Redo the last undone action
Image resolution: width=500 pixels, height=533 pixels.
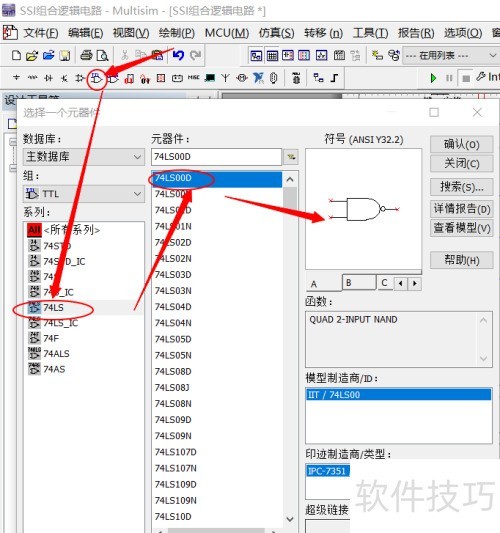click(195, 55)
